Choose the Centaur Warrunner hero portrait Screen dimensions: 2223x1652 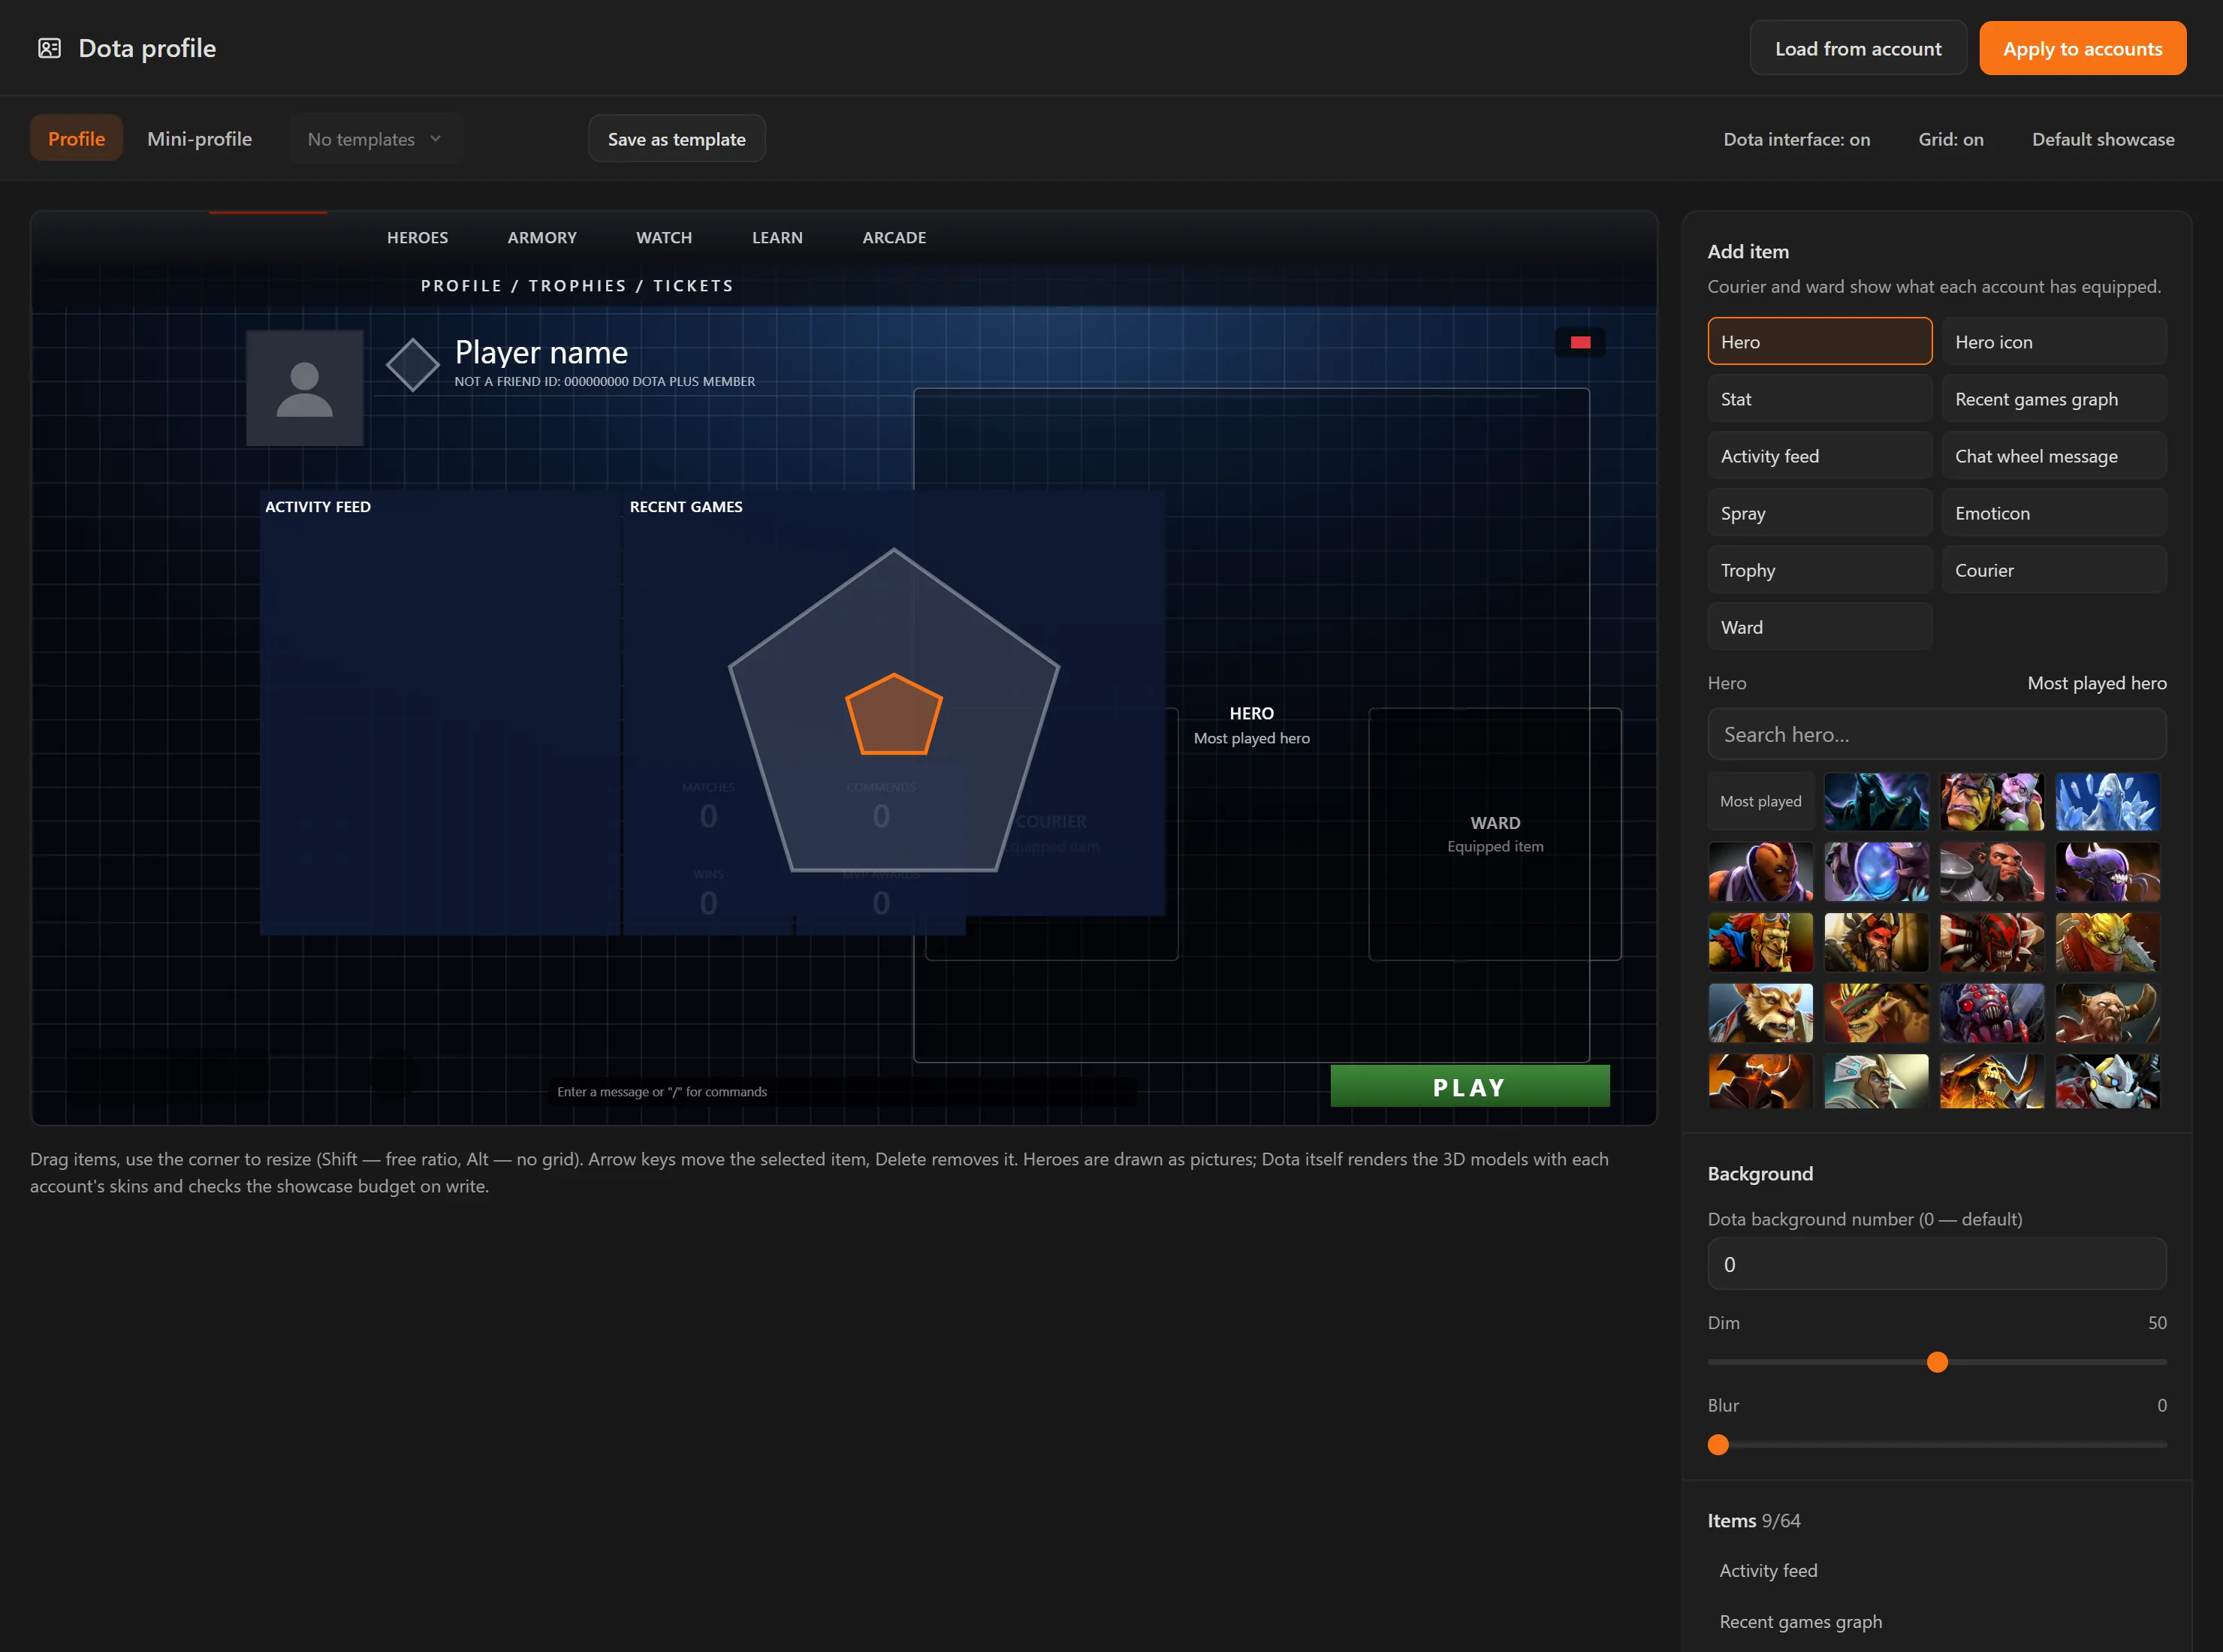point(2107,1012)
